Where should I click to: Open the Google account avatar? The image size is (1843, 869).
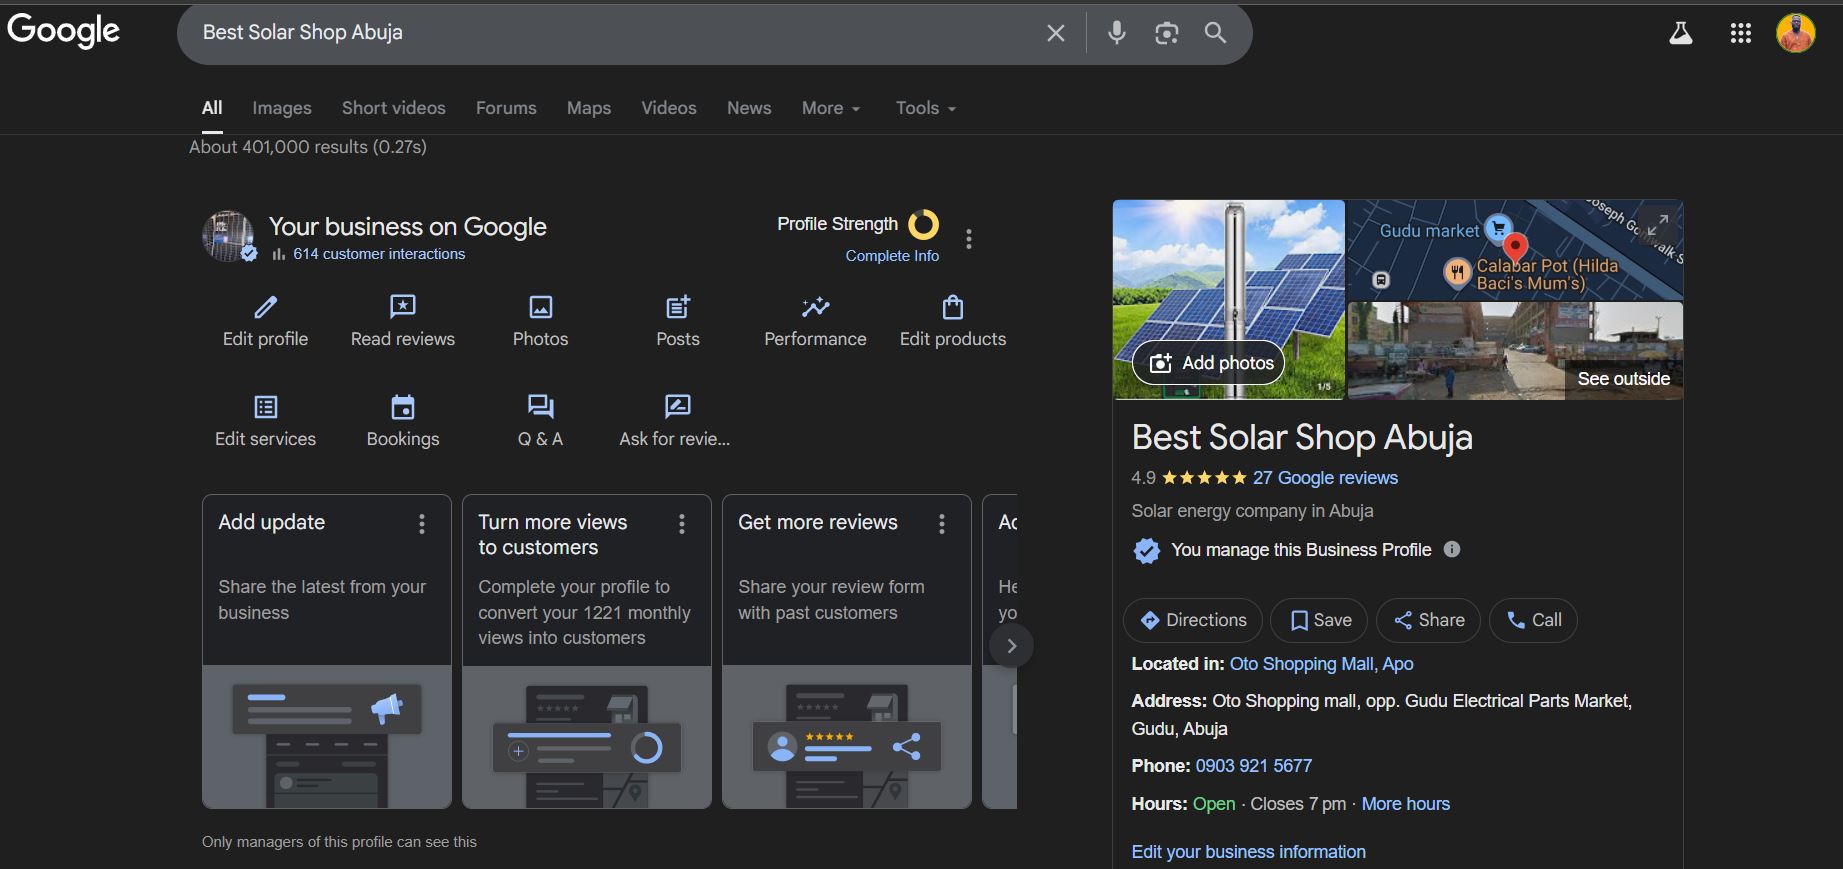(1796, 33)
